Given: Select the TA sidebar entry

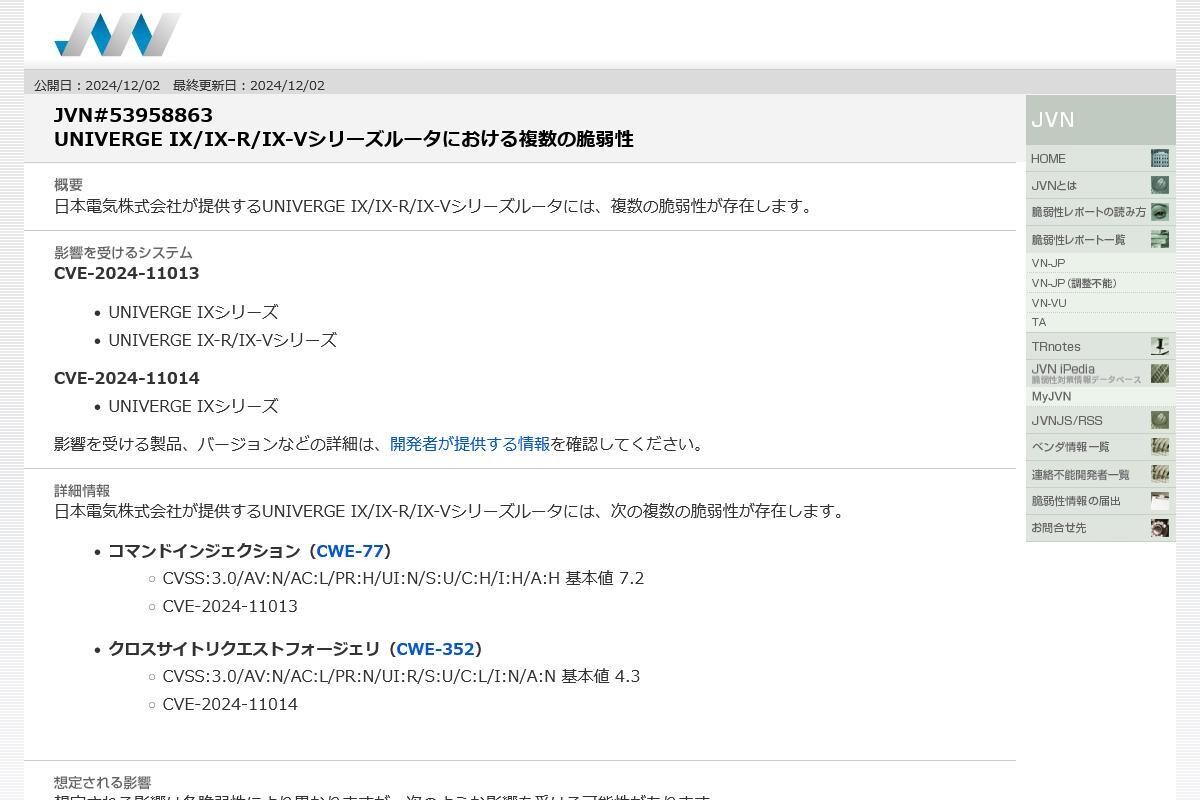Looking at the screenshot, I should 1039,322.
